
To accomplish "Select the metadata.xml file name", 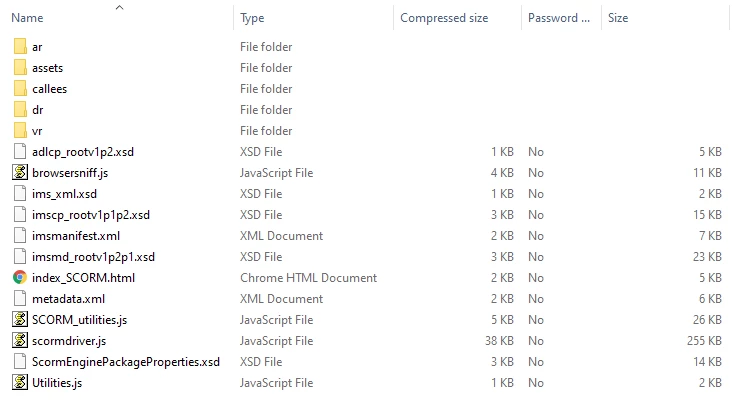I will click(x=68, y=299).
